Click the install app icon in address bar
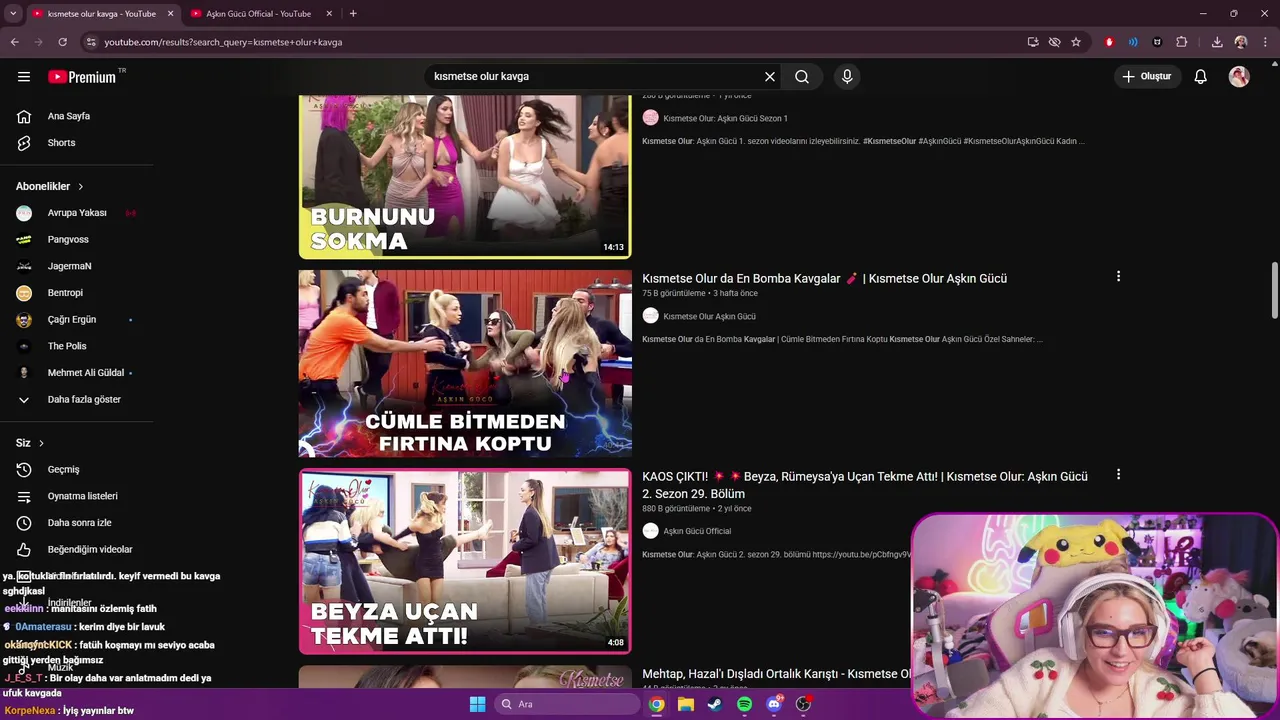 point(1033,42)
